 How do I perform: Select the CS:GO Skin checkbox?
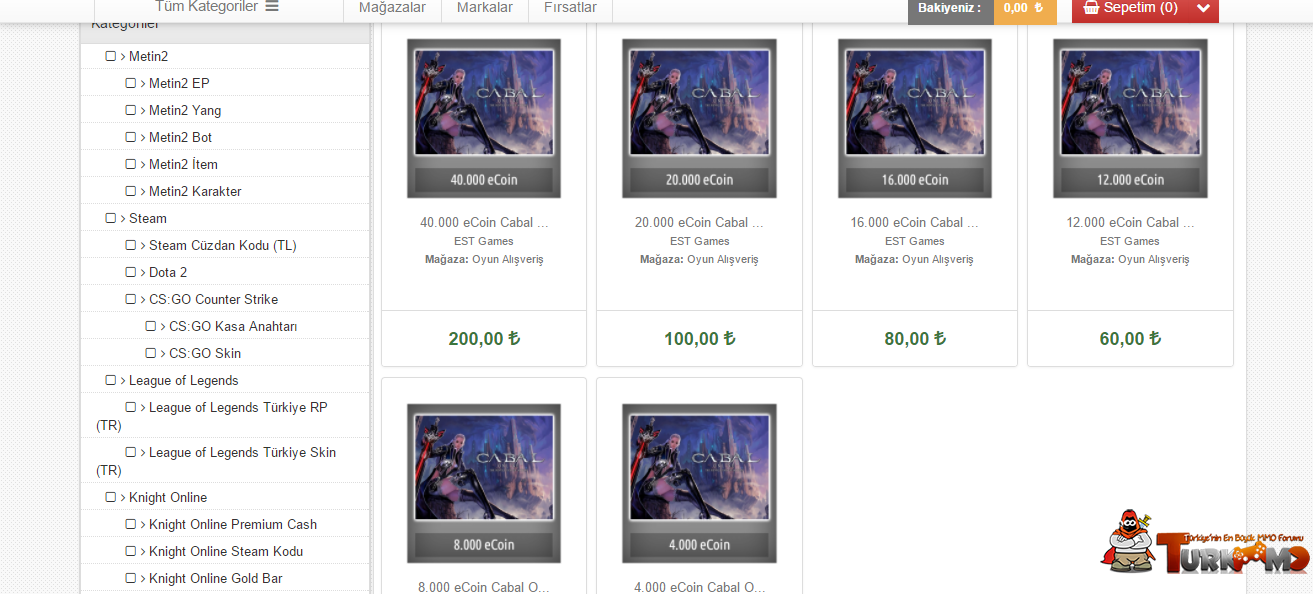(151, 353)
